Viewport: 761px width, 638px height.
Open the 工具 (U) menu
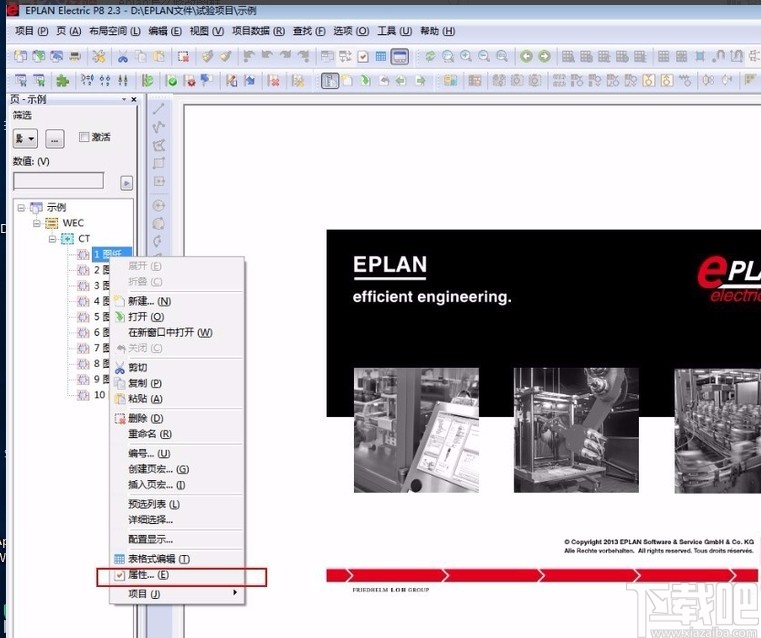pyautogui.click(x=395, y=31)
